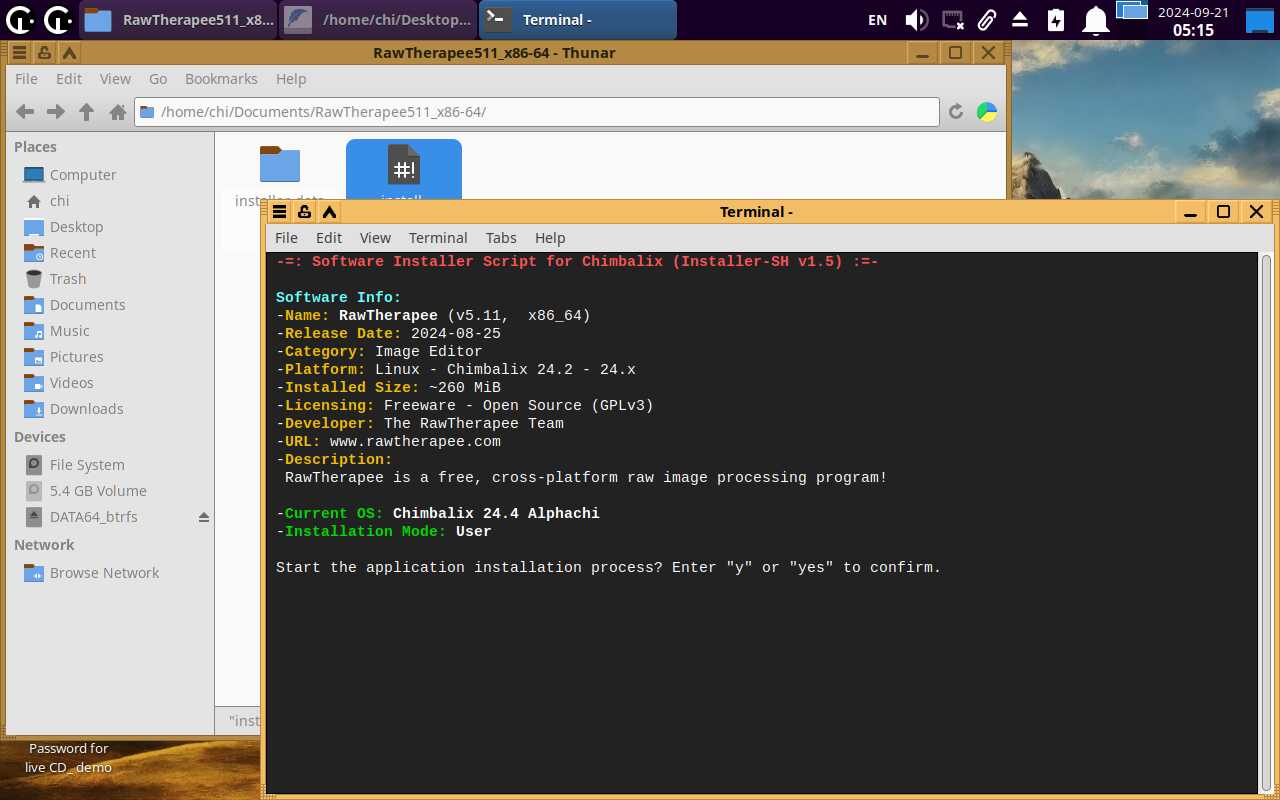This screenshot has width=1280, height=800.
Task: Open the power manager battery icon
Action: point(1056,20)
